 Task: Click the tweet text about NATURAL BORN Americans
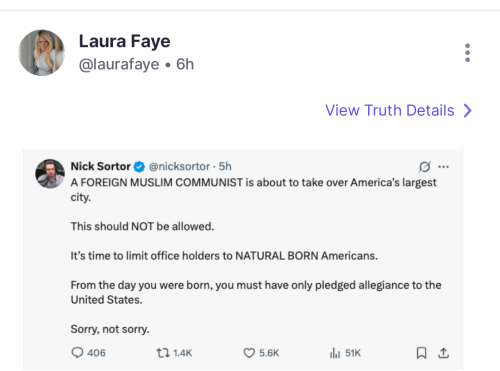pos(224,256)
